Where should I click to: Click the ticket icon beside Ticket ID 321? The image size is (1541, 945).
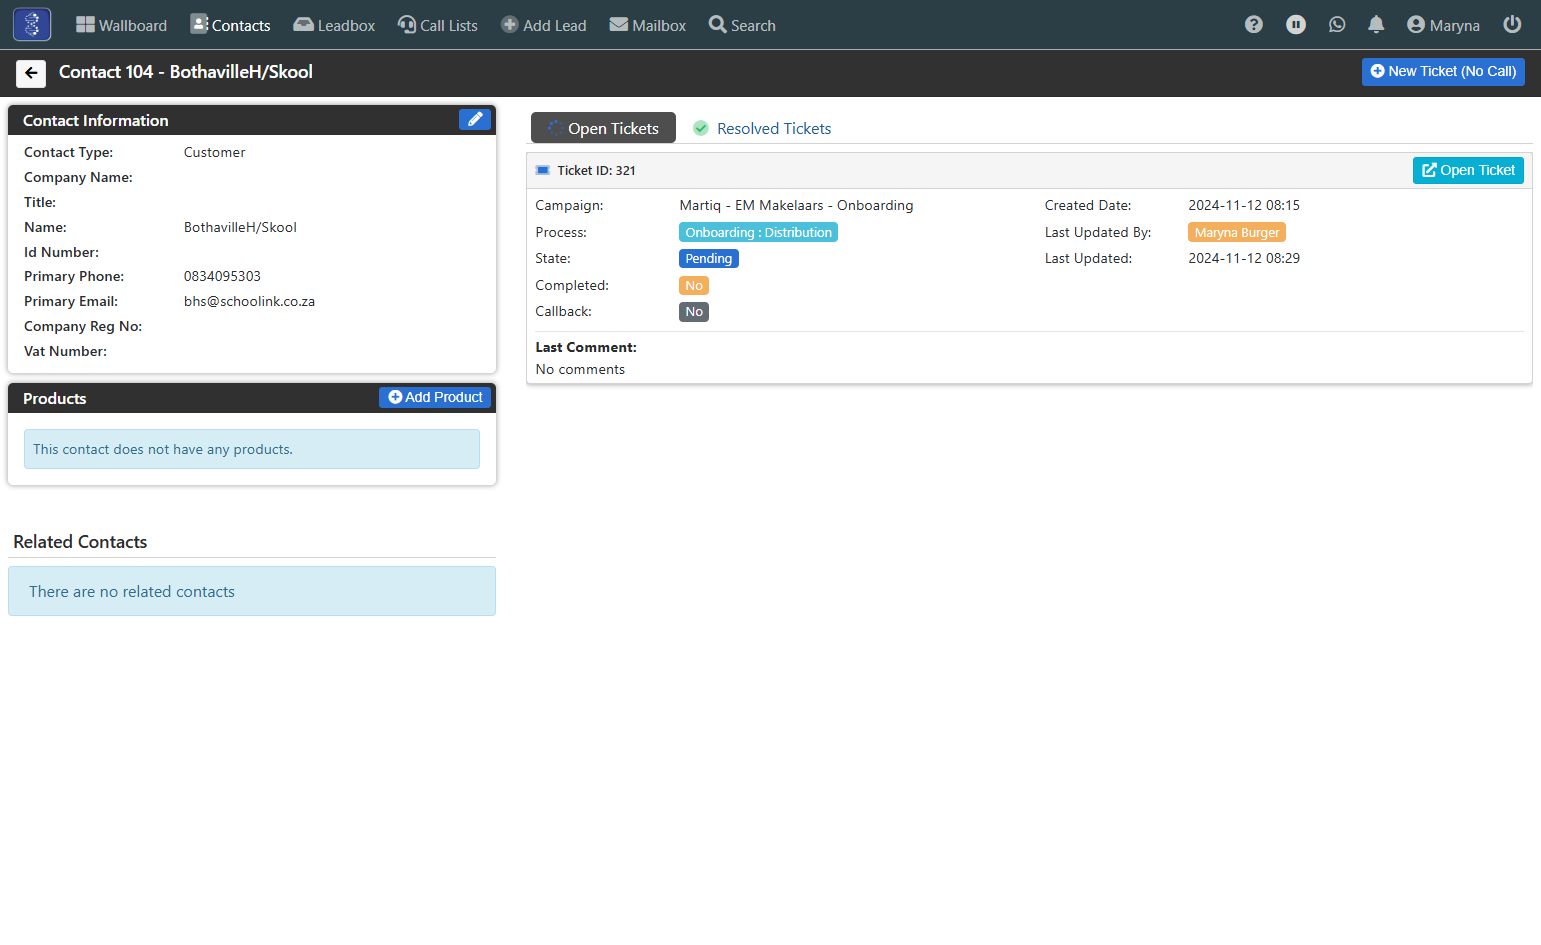click(x=543, y=171)
